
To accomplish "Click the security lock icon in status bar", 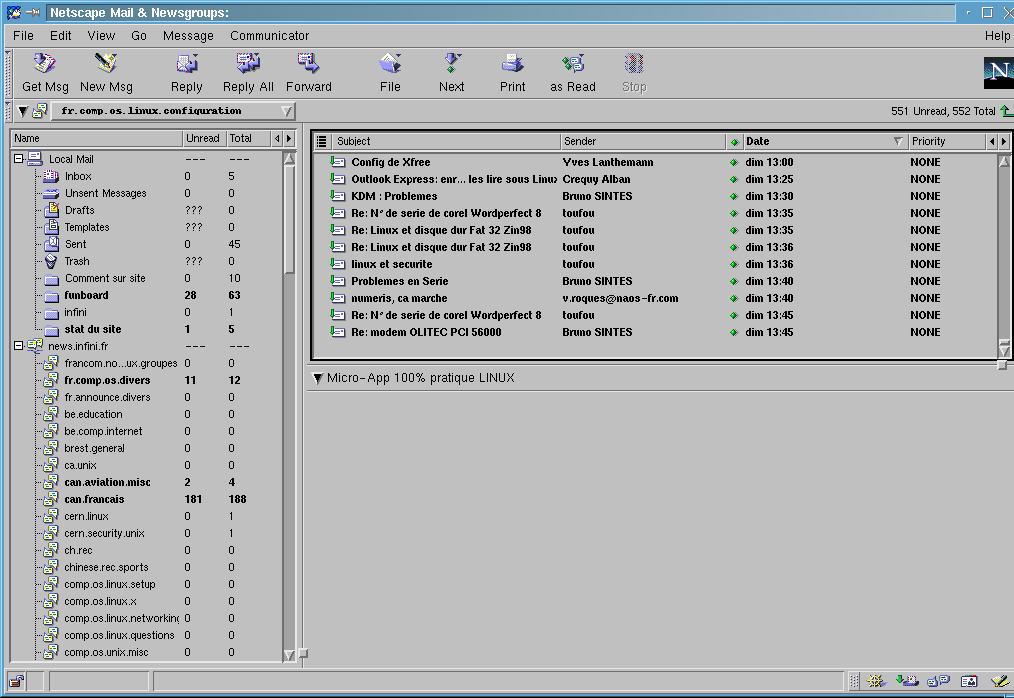I will pos(17,681).
